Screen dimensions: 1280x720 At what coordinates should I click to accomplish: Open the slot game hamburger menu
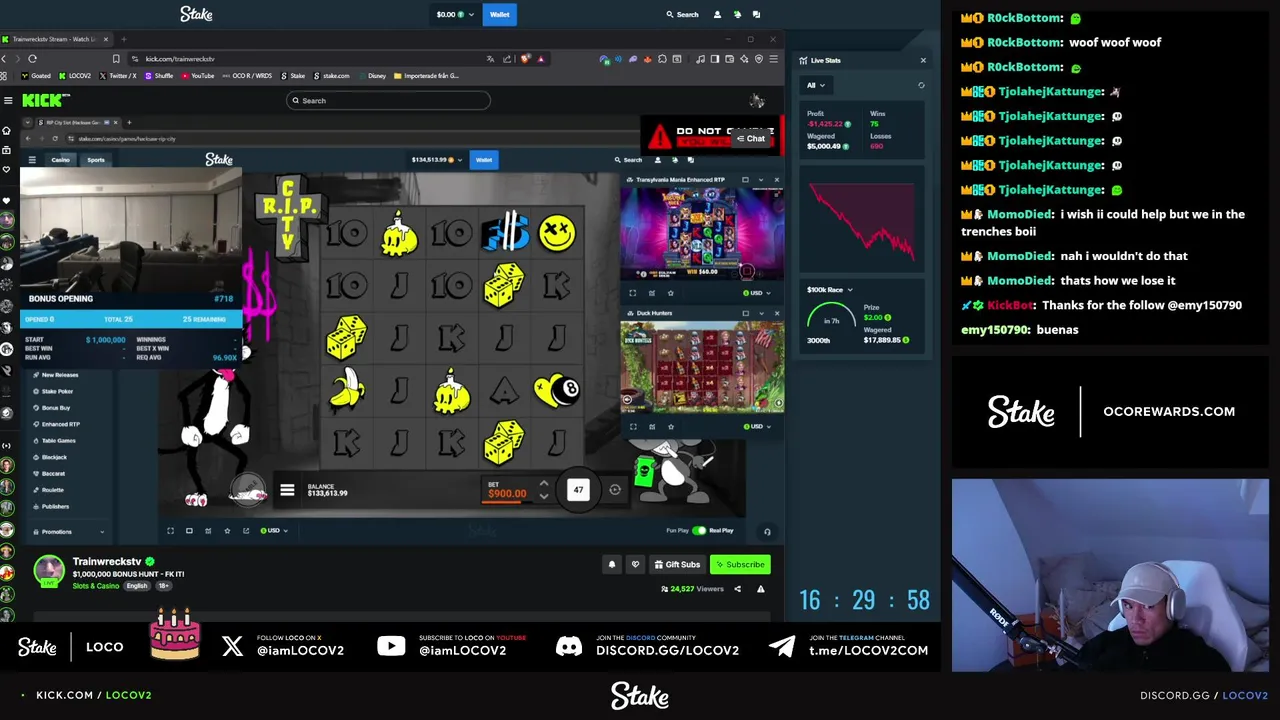click(x=287, y=490)
